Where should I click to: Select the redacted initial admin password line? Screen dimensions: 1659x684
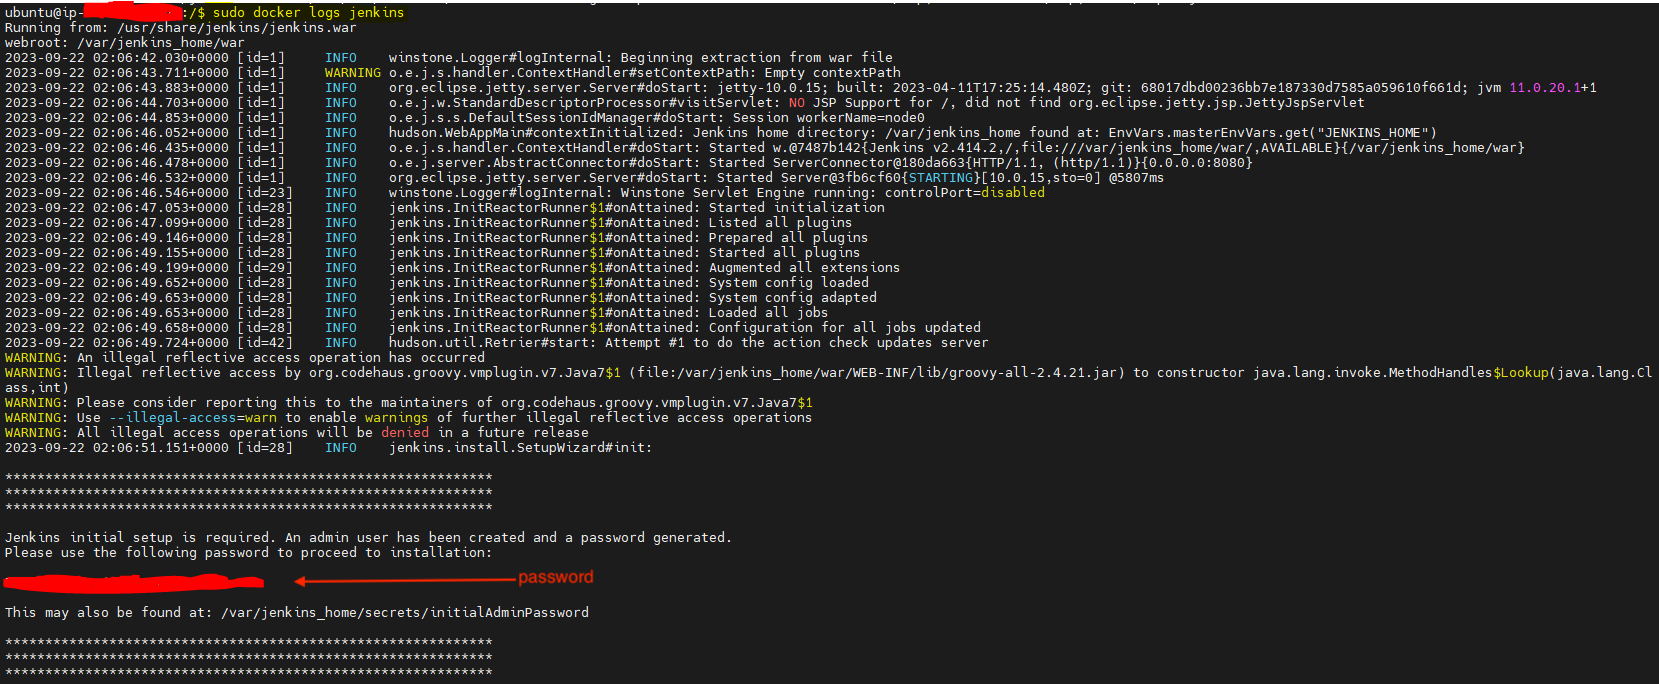[134, 581]
